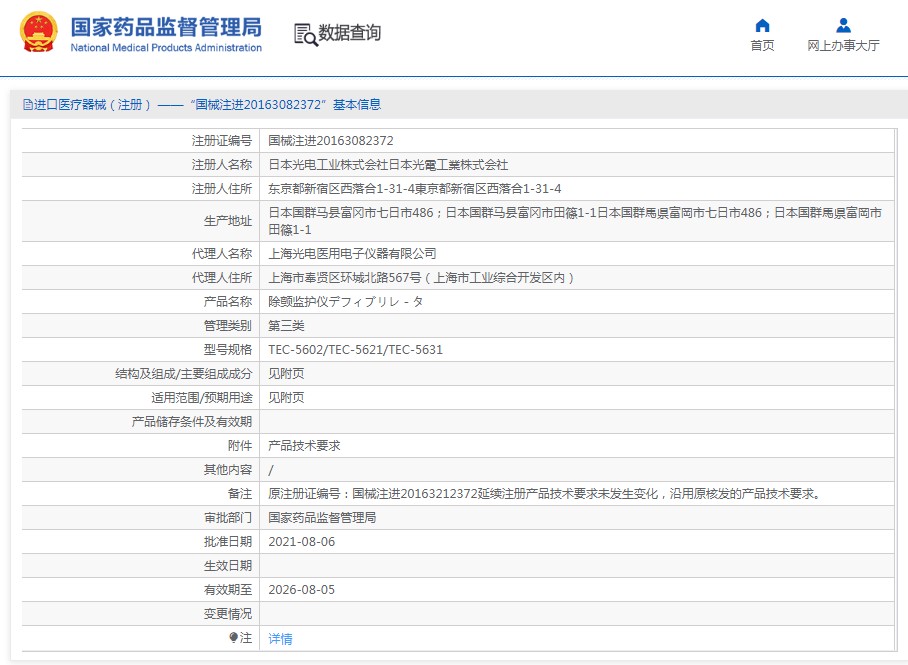Go to 首页 text link
This screenshot has height=665, width=908.
(762, 45)
